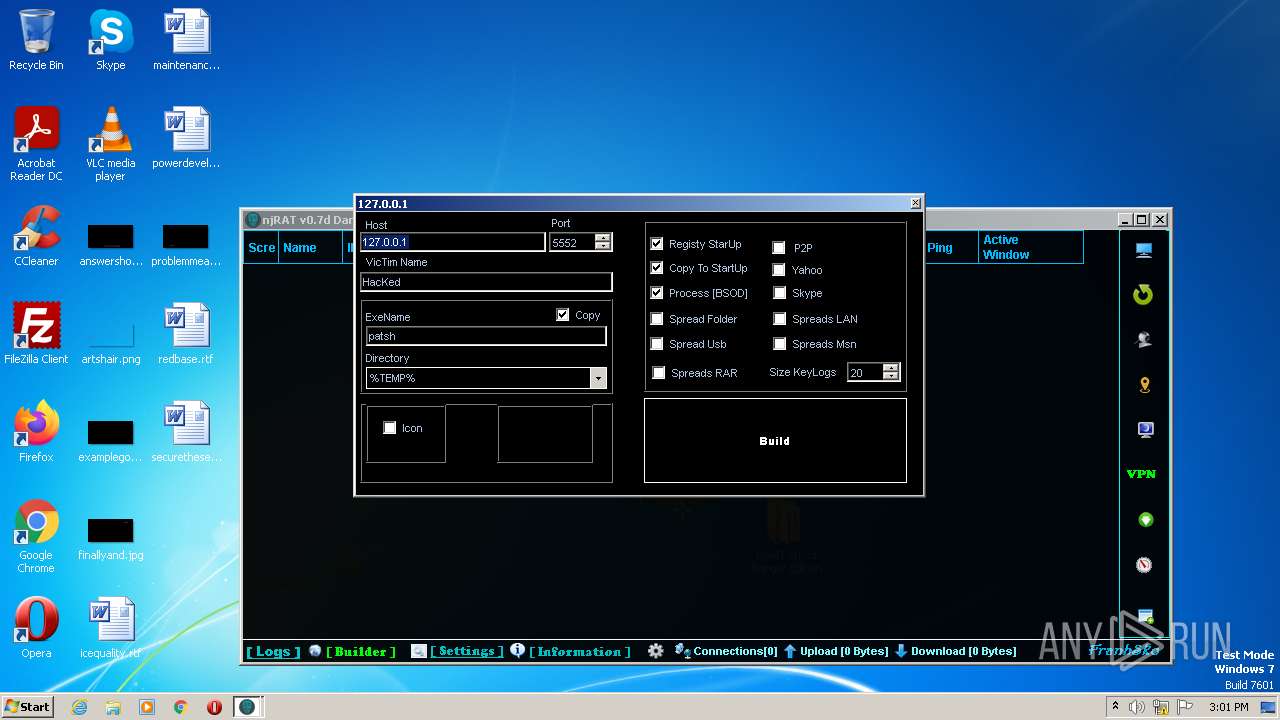
Task: Click the gear icon in njRAT status bar
Action: [655, 651]
